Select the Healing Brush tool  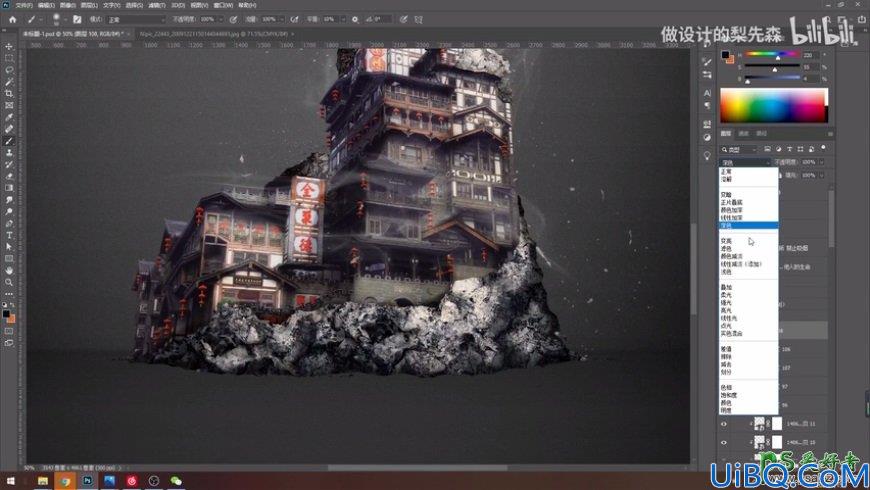click(x=9, y=129)
